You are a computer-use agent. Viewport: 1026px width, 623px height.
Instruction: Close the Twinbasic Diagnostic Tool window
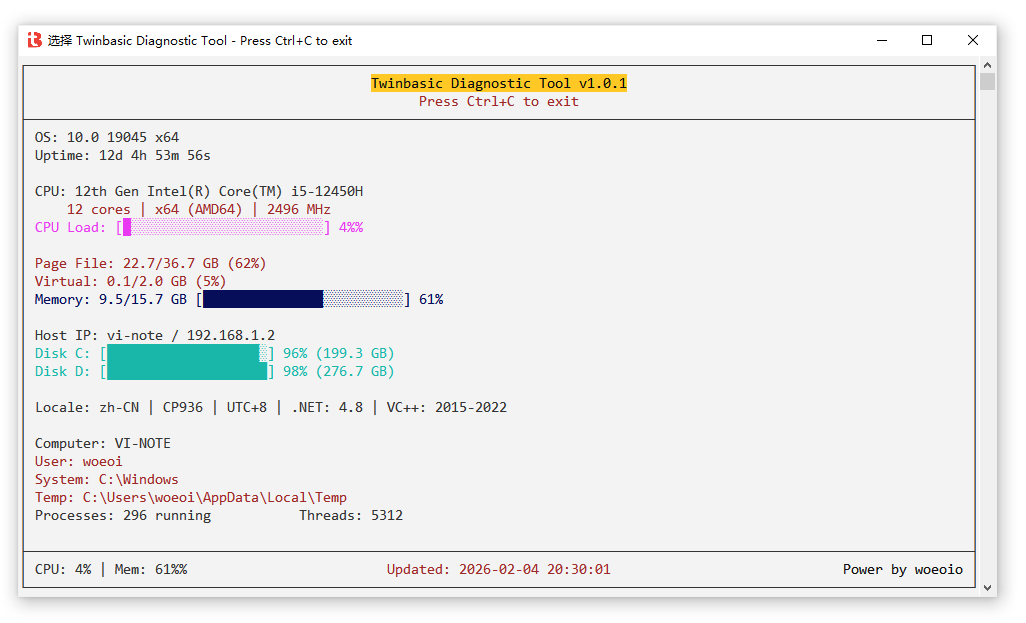tap(973, 40)
